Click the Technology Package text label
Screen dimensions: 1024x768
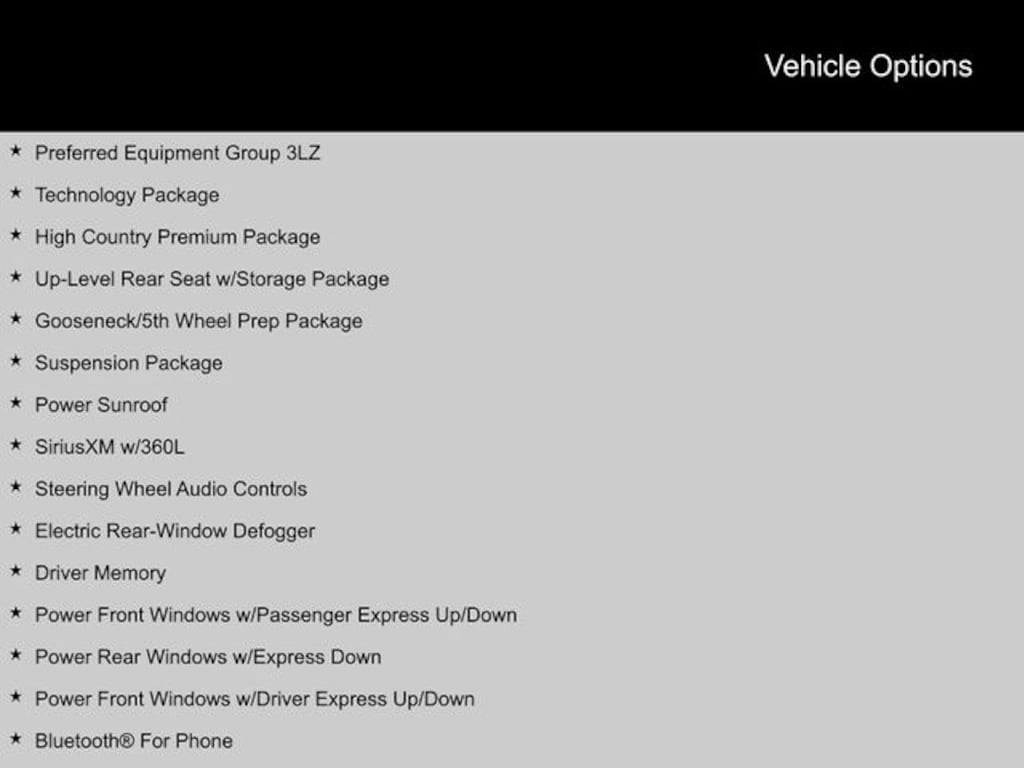click(126, 195)
